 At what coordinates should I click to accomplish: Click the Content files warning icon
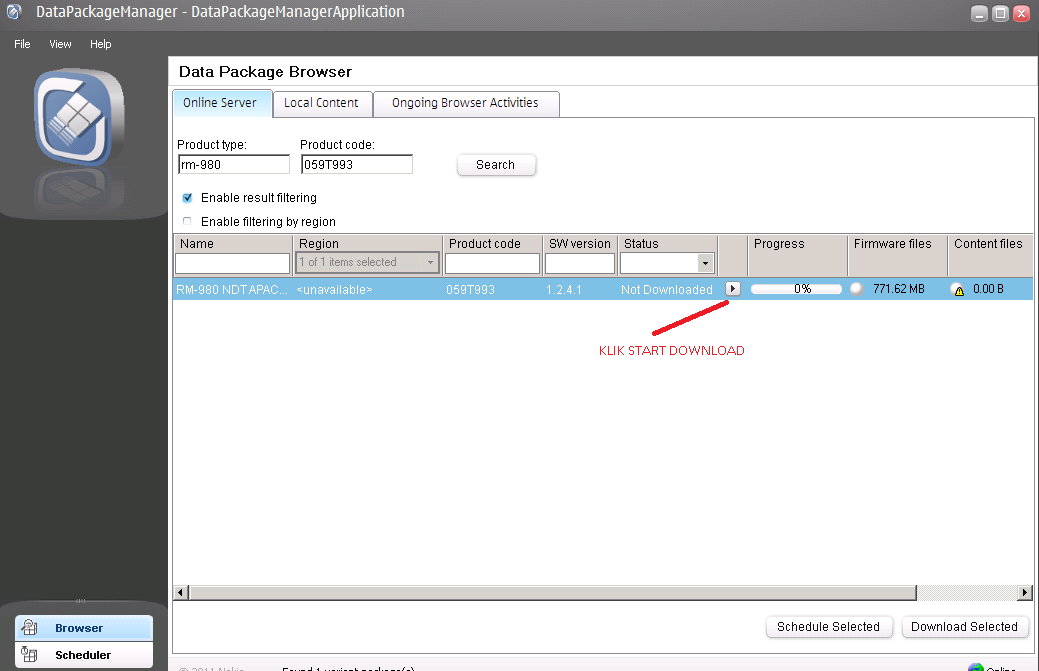click(x=959, y=290)
